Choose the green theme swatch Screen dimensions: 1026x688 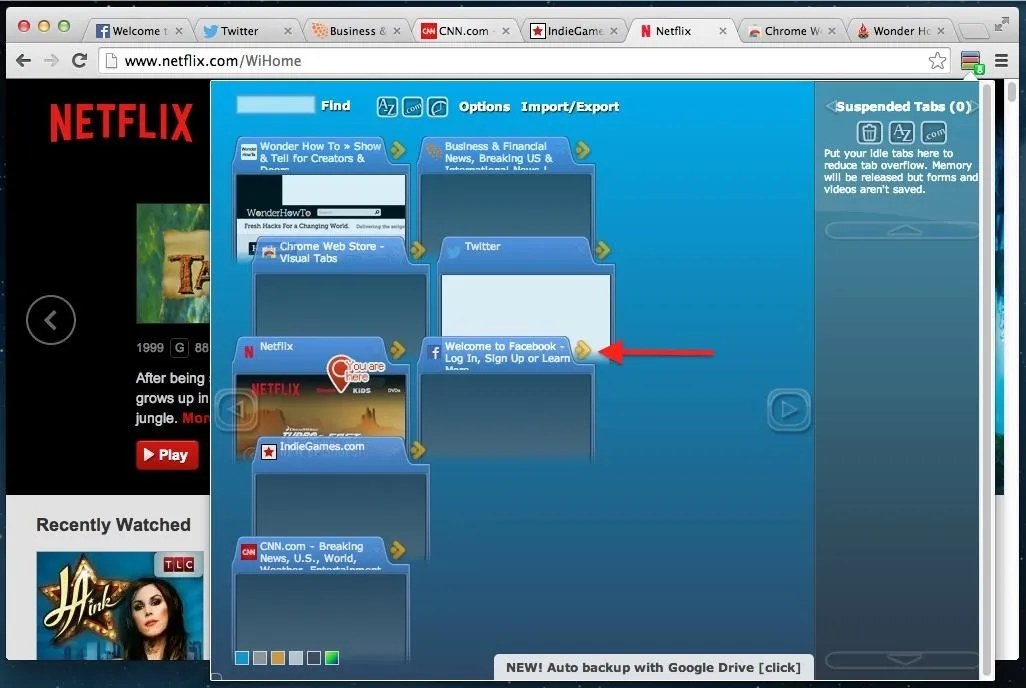tap(332, 658)
